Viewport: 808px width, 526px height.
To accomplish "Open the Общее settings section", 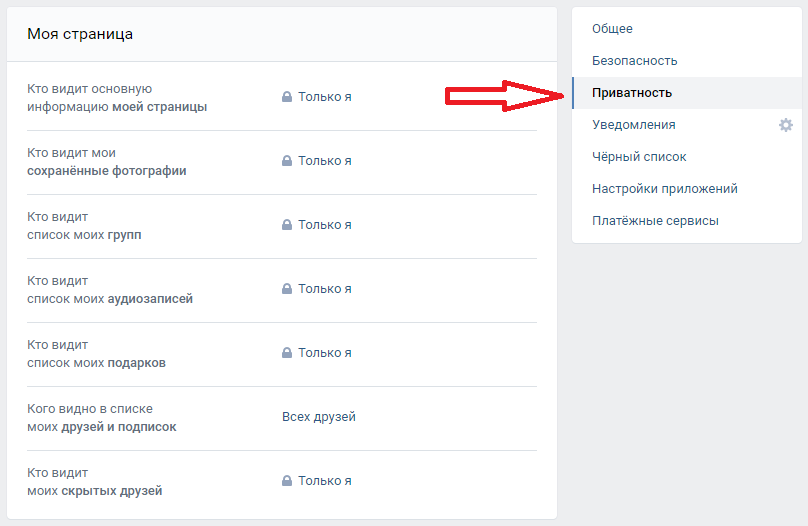I will point(612,29).
